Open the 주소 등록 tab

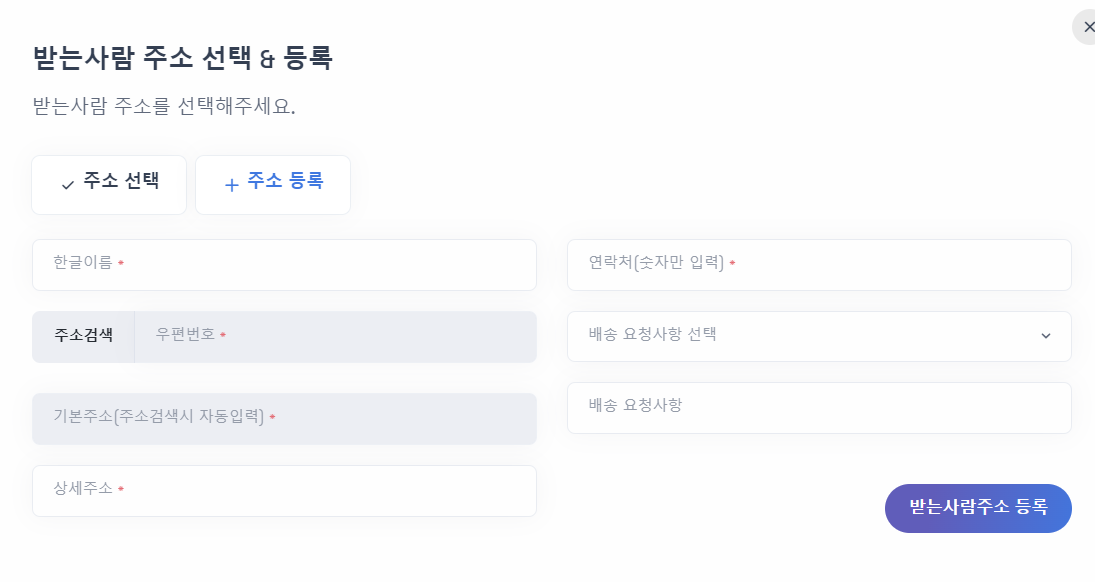coord(273,184)
